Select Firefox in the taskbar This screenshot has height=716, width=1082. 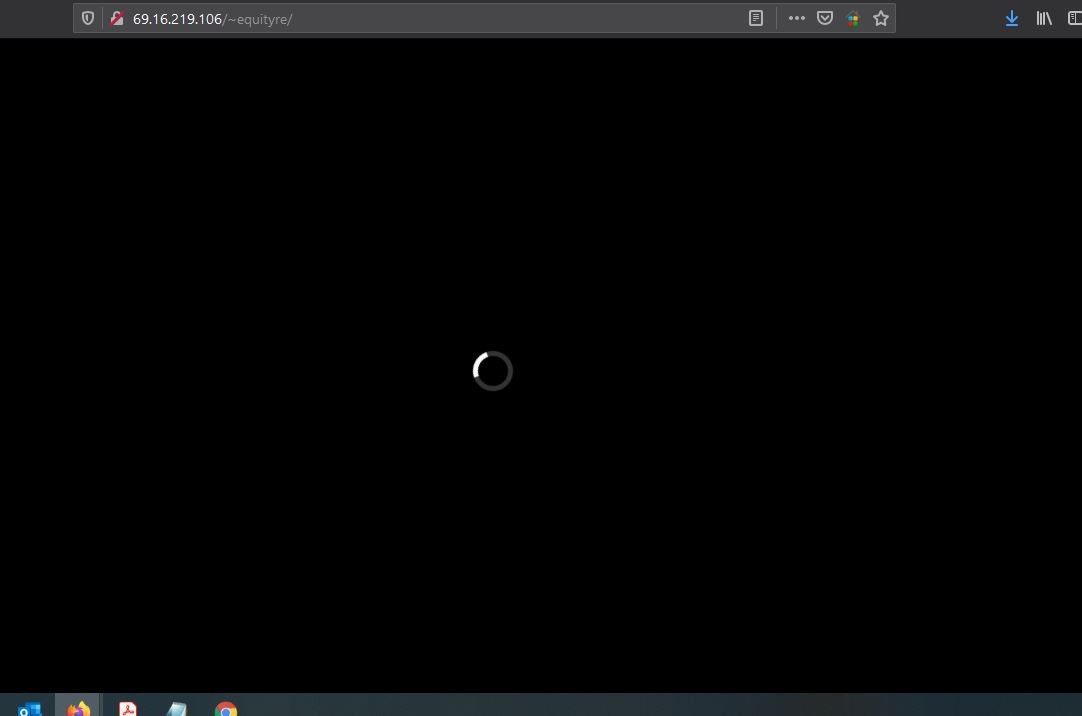[78, 707]
